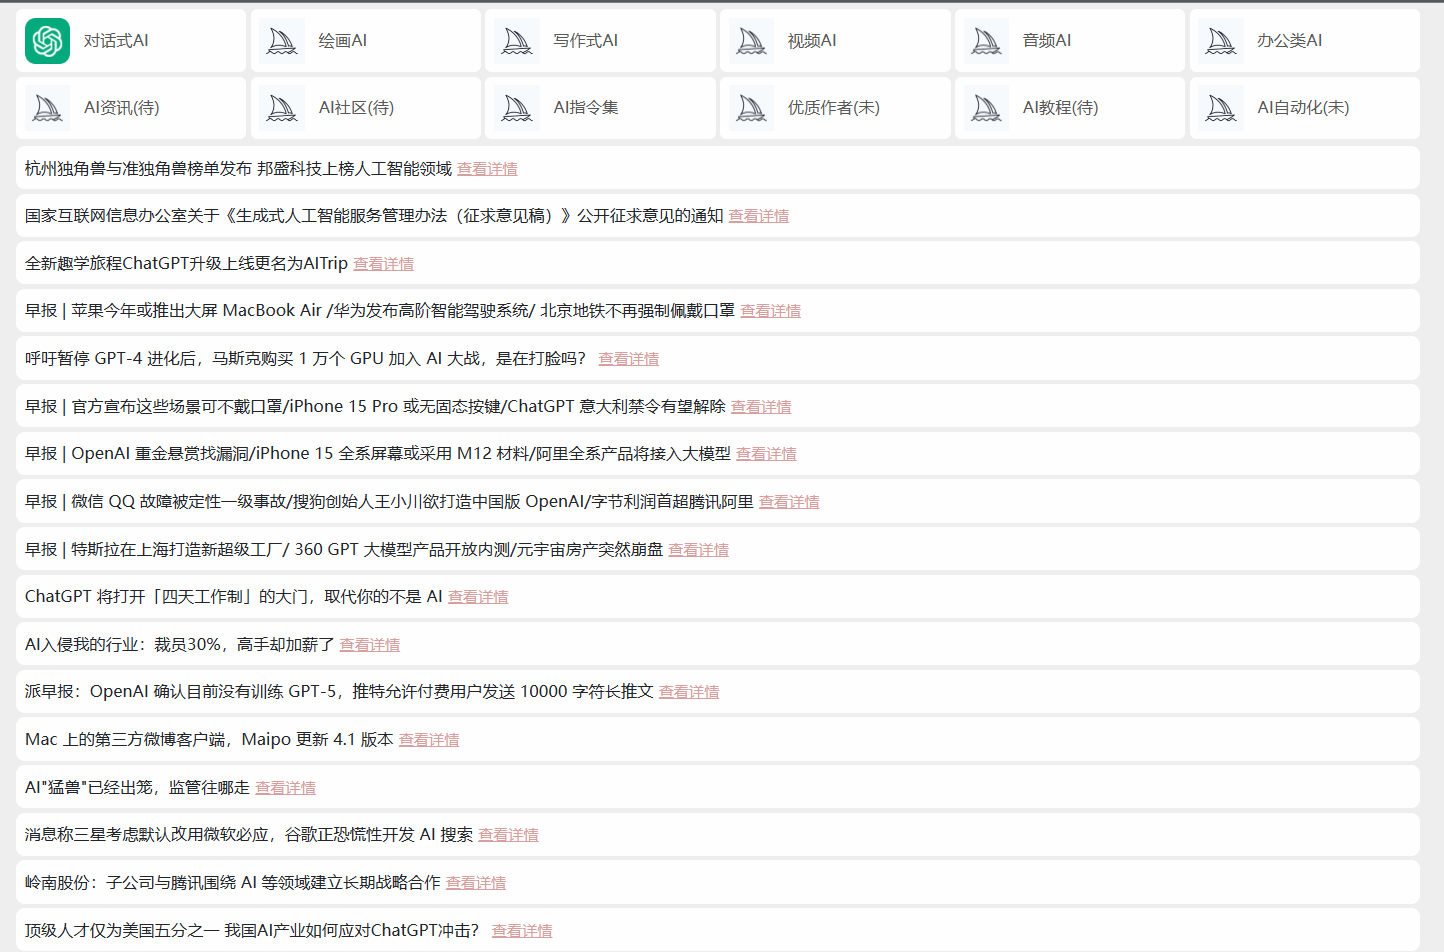Open details for the 四天工作制 ChatGPT article
The height and width of the screenshot is (952, 1444).
click(x=477, y=597)
